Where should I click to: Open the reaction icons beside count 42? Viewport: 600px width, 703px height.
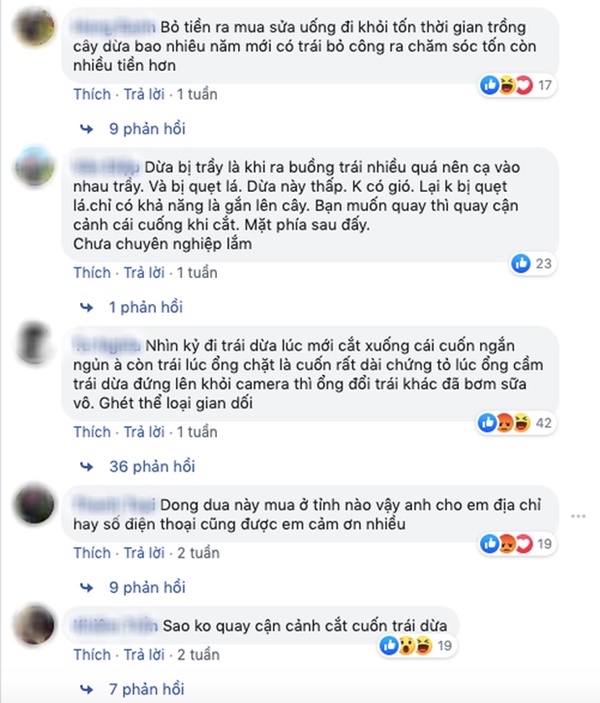point(504,423)
